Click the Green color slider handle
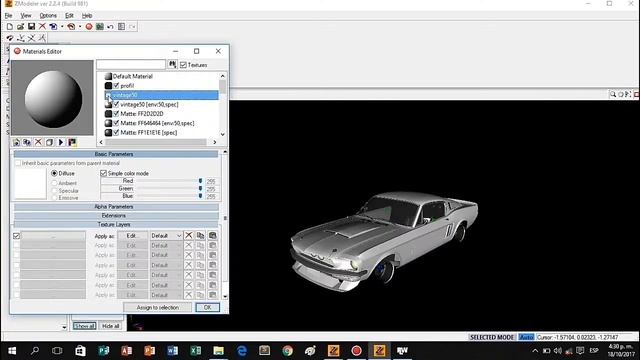This screenshot has height=360, width=640. (200, 189)
